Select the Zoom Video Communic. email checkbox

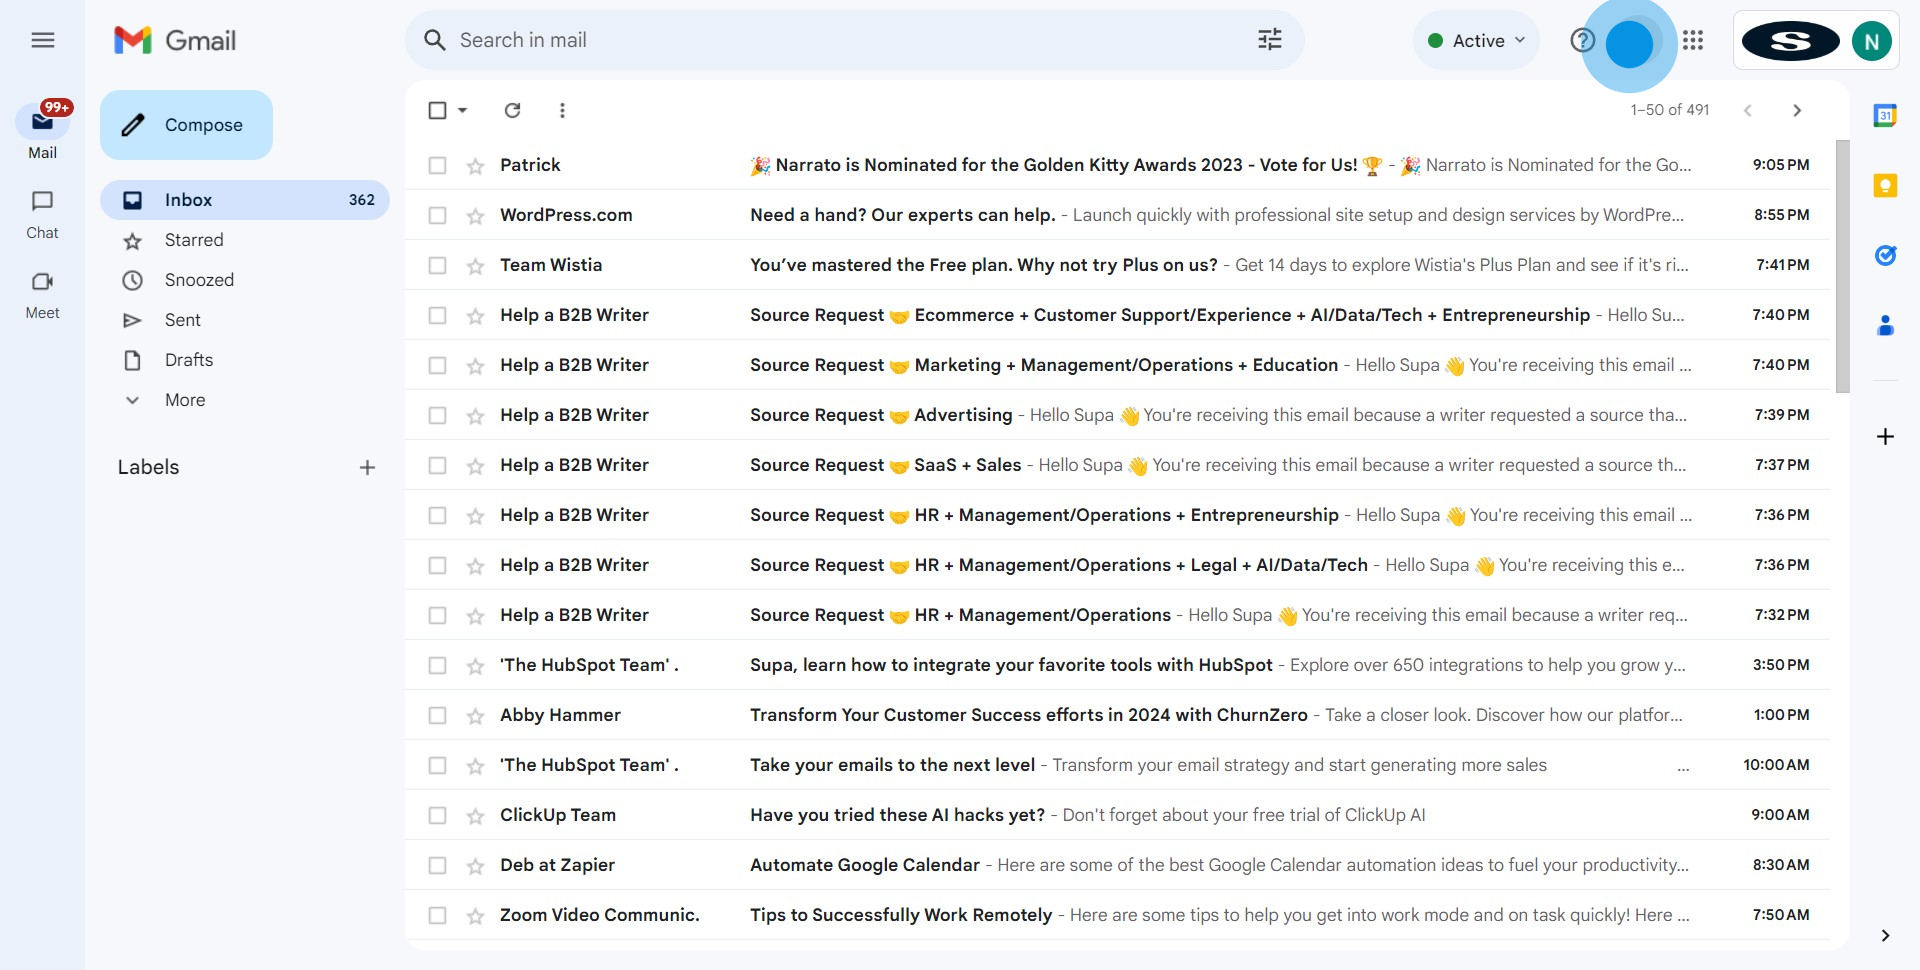pyautogui.click(x=437, y=915)
